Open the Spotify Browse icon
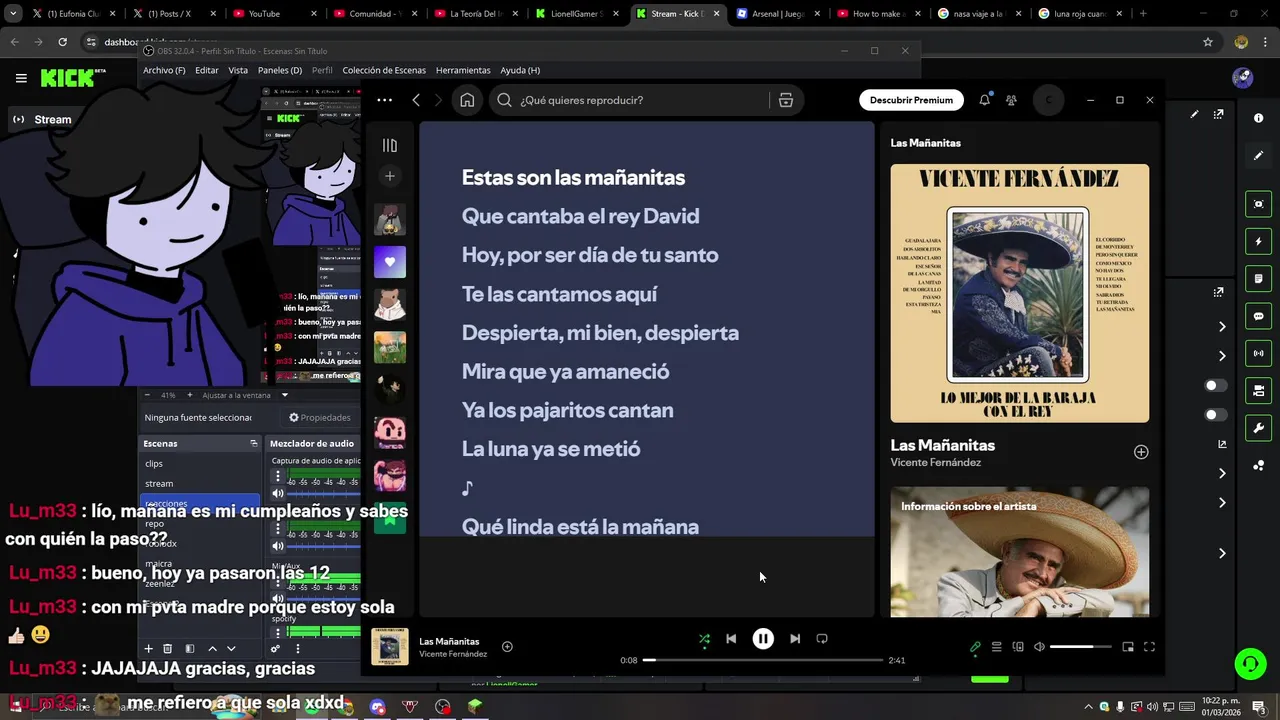Image resolution: width=1280 pixels, height=720 pixels. [x=785, y=100]
